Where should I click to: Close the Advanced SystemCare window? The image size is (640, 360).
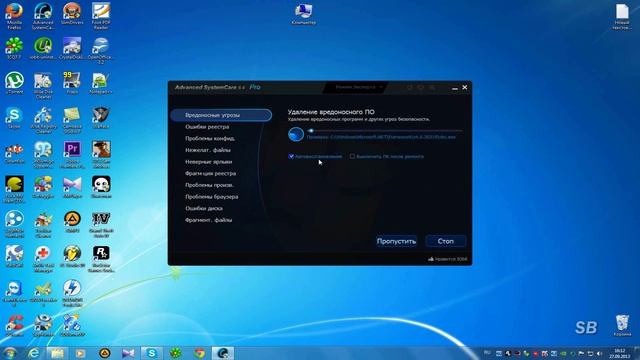coord(464,87)
